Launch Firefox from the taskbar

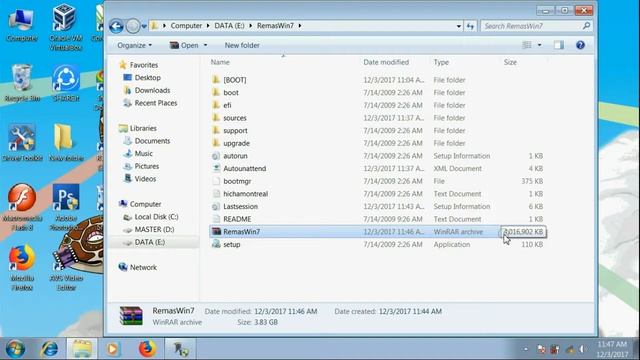point(147,349)
